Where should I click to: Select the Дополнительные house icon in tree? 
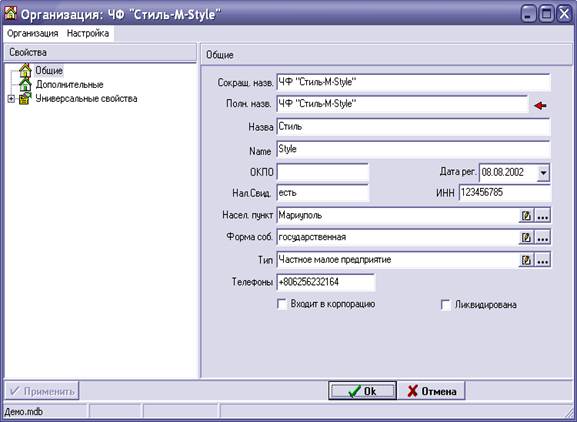[25, 85]
